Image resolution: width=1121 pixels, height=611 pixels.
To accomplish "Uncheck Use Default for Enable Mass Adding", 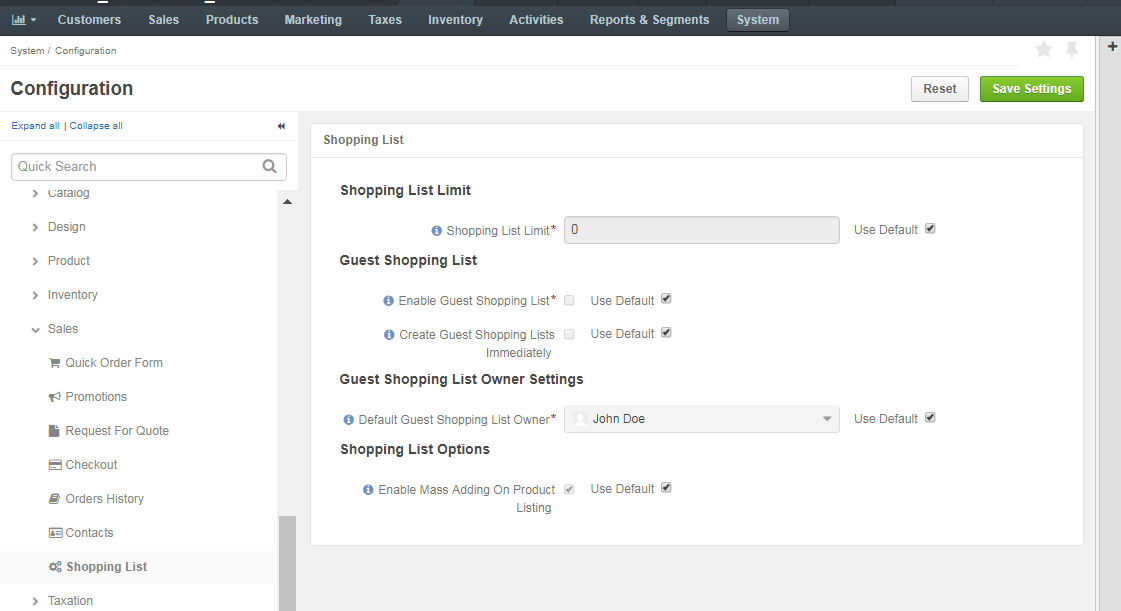I will point(666,487).
